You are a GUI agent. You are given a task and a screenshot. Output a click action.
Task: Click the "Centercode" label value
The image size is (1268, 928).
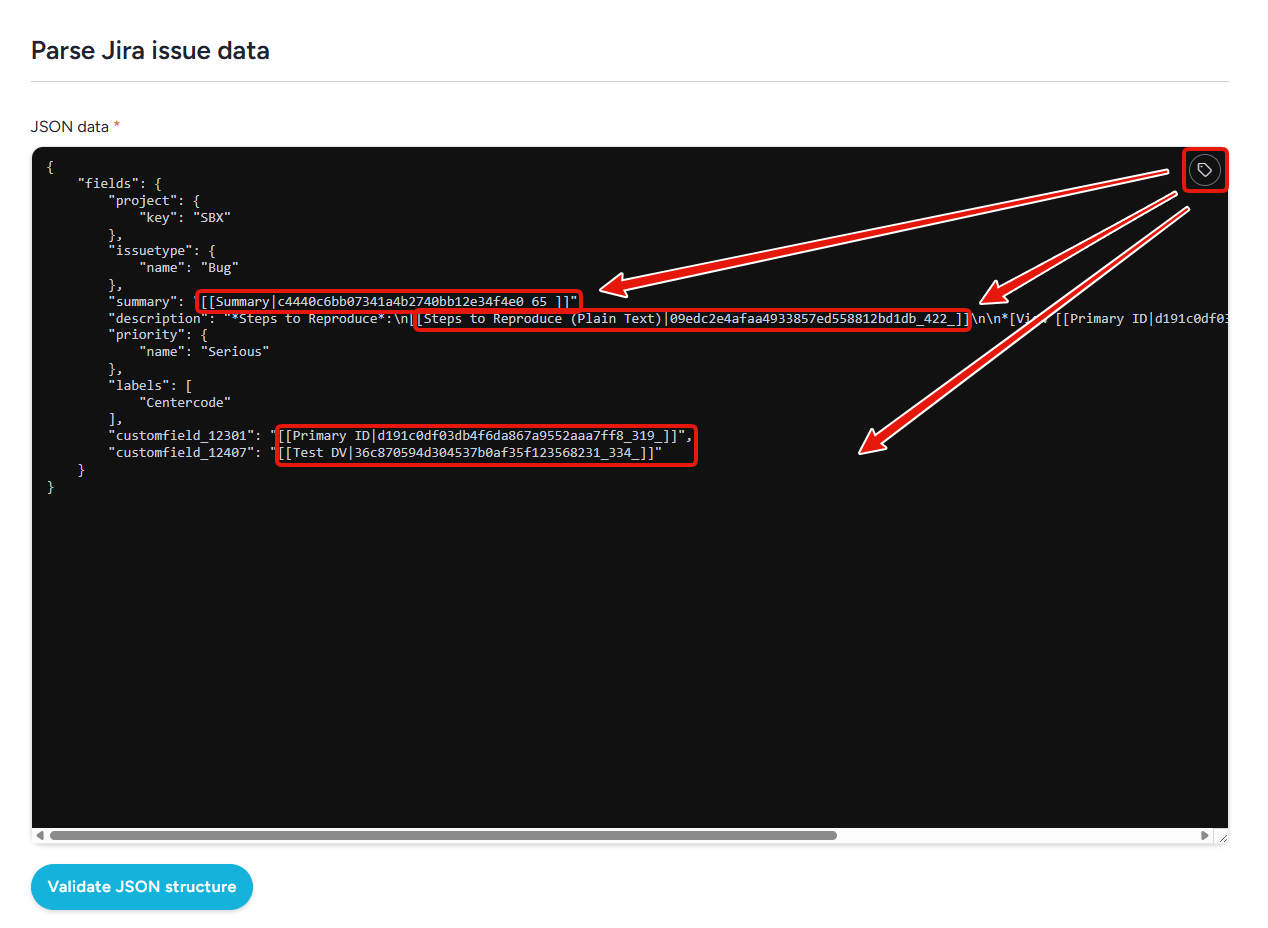186,402
